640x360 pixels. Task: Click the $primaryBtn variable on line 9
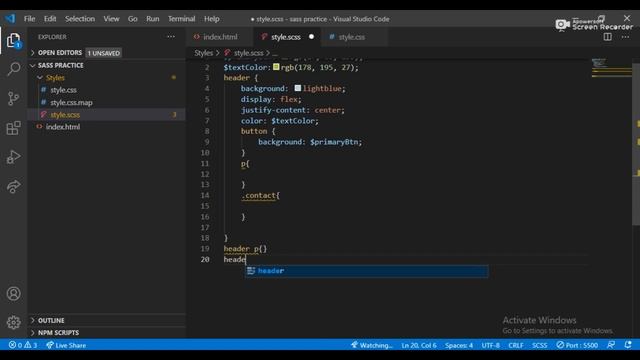334,142
